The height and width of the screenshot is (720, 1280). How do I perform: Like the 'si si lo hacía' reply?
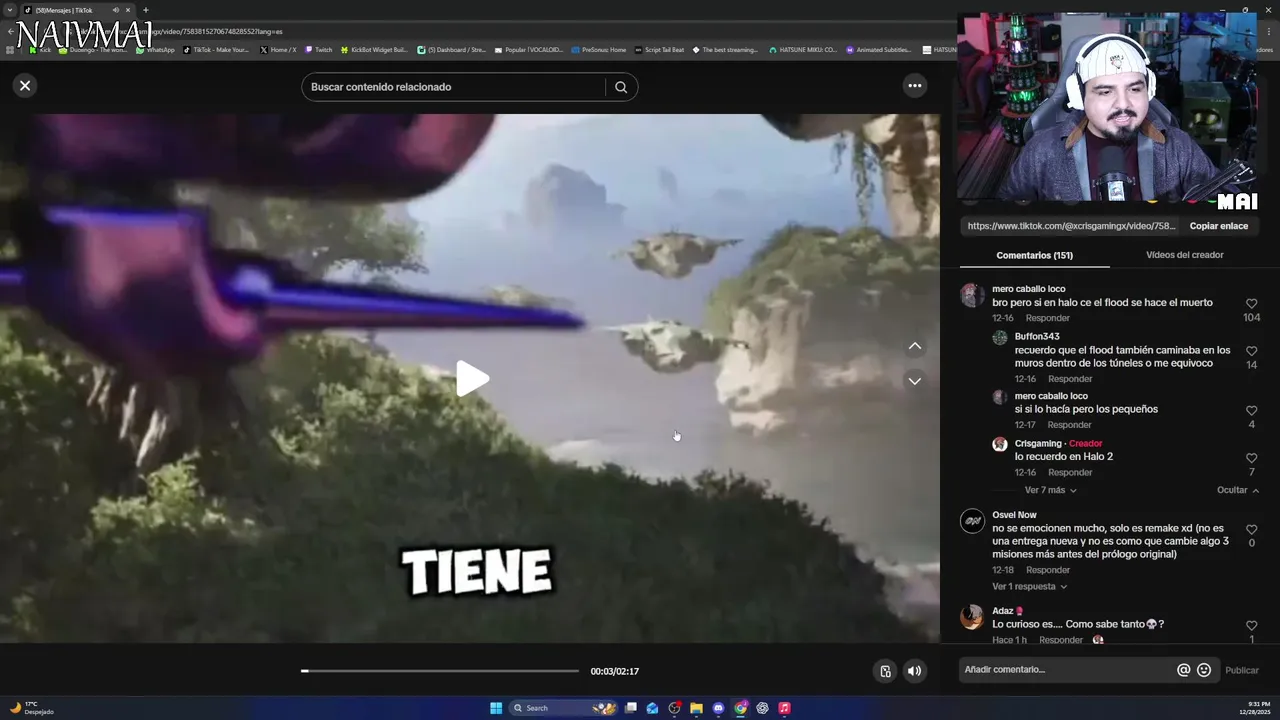[x=1251, y=411]
